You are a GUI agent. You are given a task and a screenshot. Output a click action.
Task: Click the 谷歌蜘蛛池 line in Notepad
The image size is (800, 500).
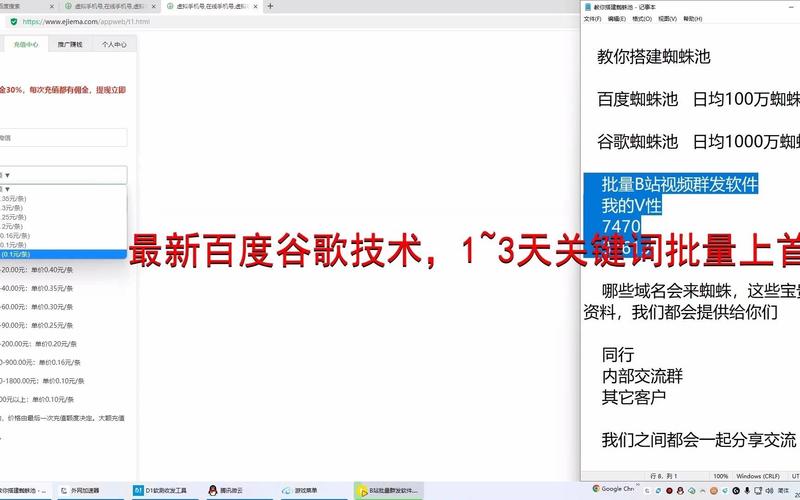coord(698,141)
